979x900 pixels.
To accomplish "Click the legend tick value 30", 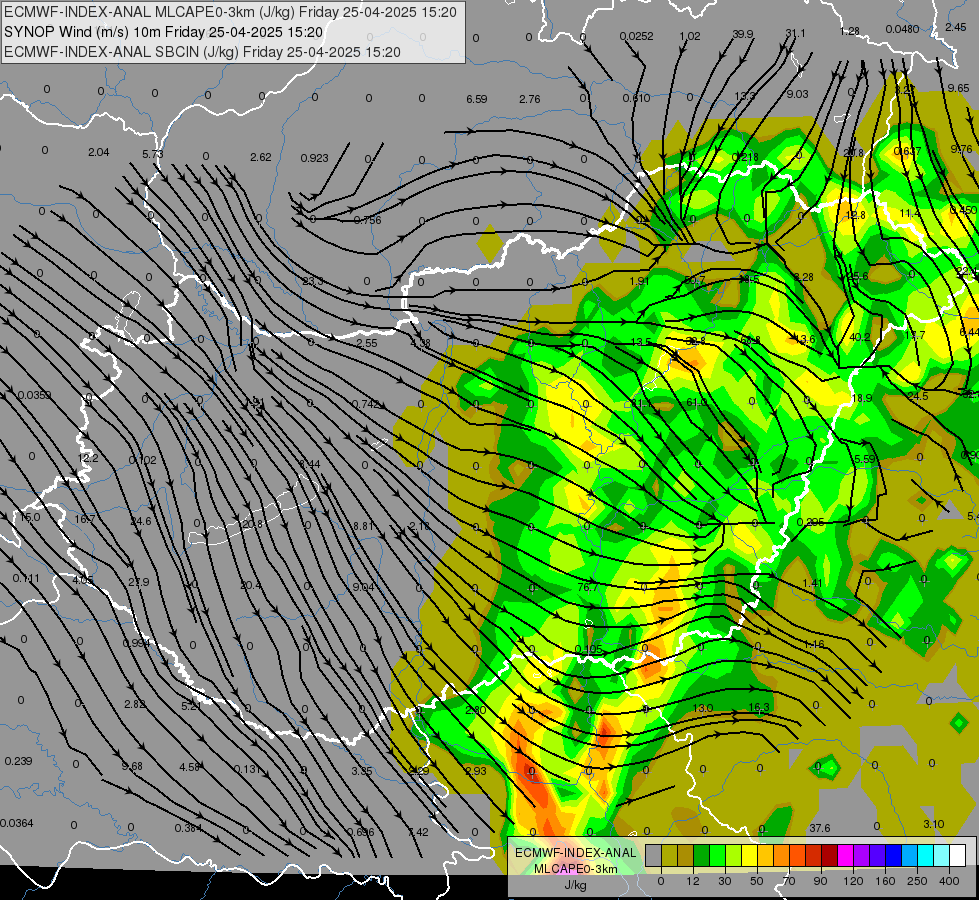I will pyautogui.click(x=725, y=881).
